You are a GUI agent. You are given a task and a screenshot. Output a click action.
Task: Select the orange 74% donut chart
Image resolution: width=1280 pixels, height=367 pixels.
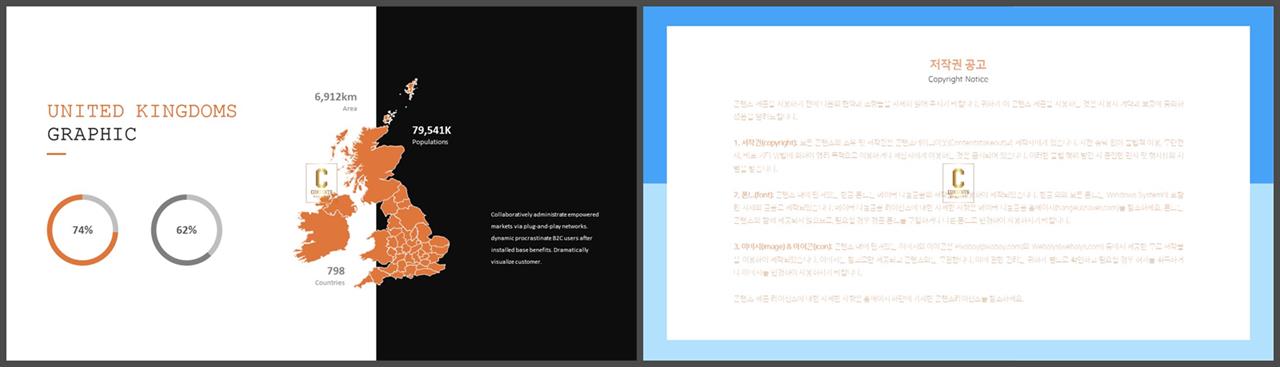coord(82,230)
